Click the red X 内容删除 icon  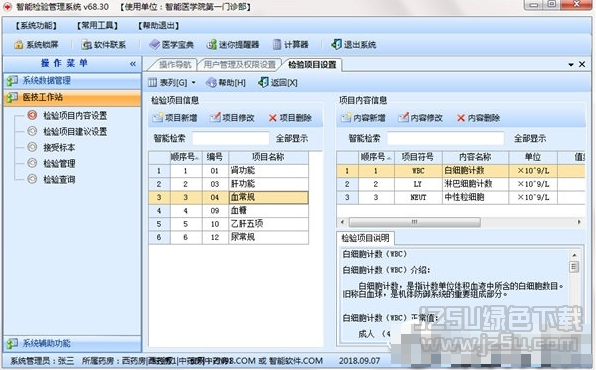pyautogui.click(x=461, y=118)
